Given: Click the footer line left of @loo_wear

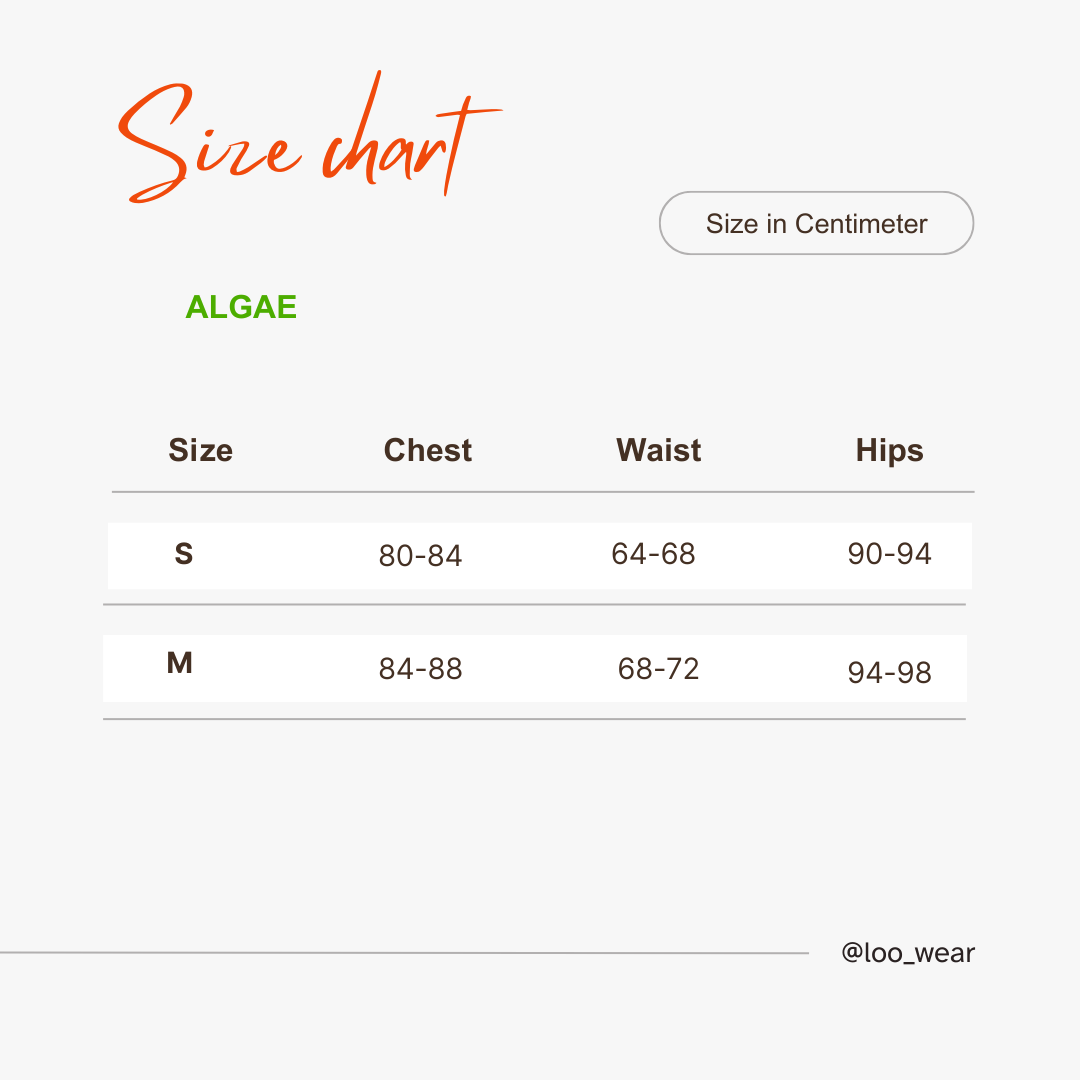Looking at the screenshot, I should (404, 953).
